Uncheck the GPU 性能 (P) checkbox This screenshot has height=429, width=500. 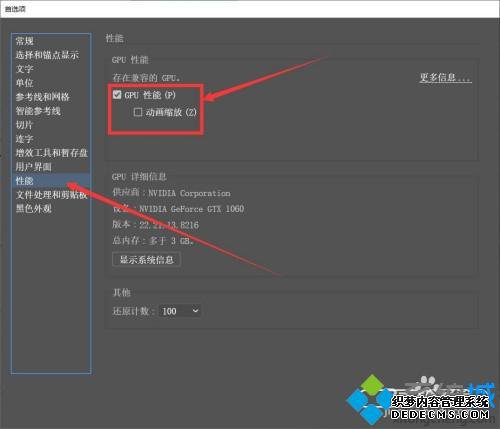coord(117,95)
